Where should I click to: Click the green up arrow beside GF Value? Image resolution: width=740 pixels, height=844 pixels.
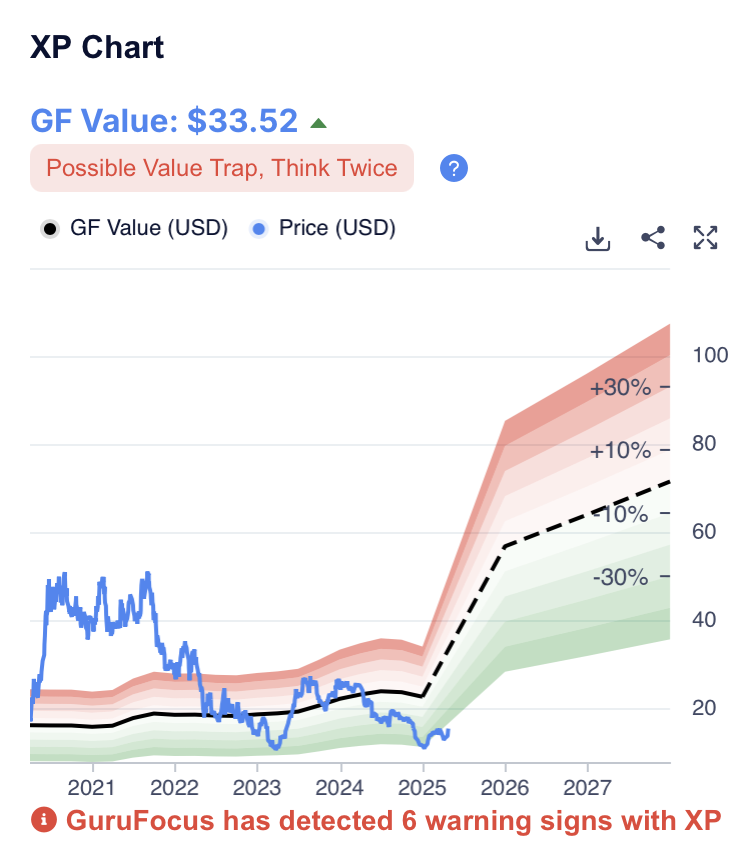click(x=318, y=123)
